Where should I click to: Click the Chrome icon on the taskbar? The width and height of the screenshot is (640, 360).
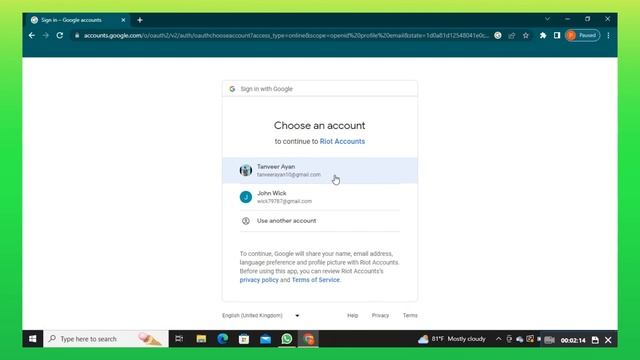point(309,339)
